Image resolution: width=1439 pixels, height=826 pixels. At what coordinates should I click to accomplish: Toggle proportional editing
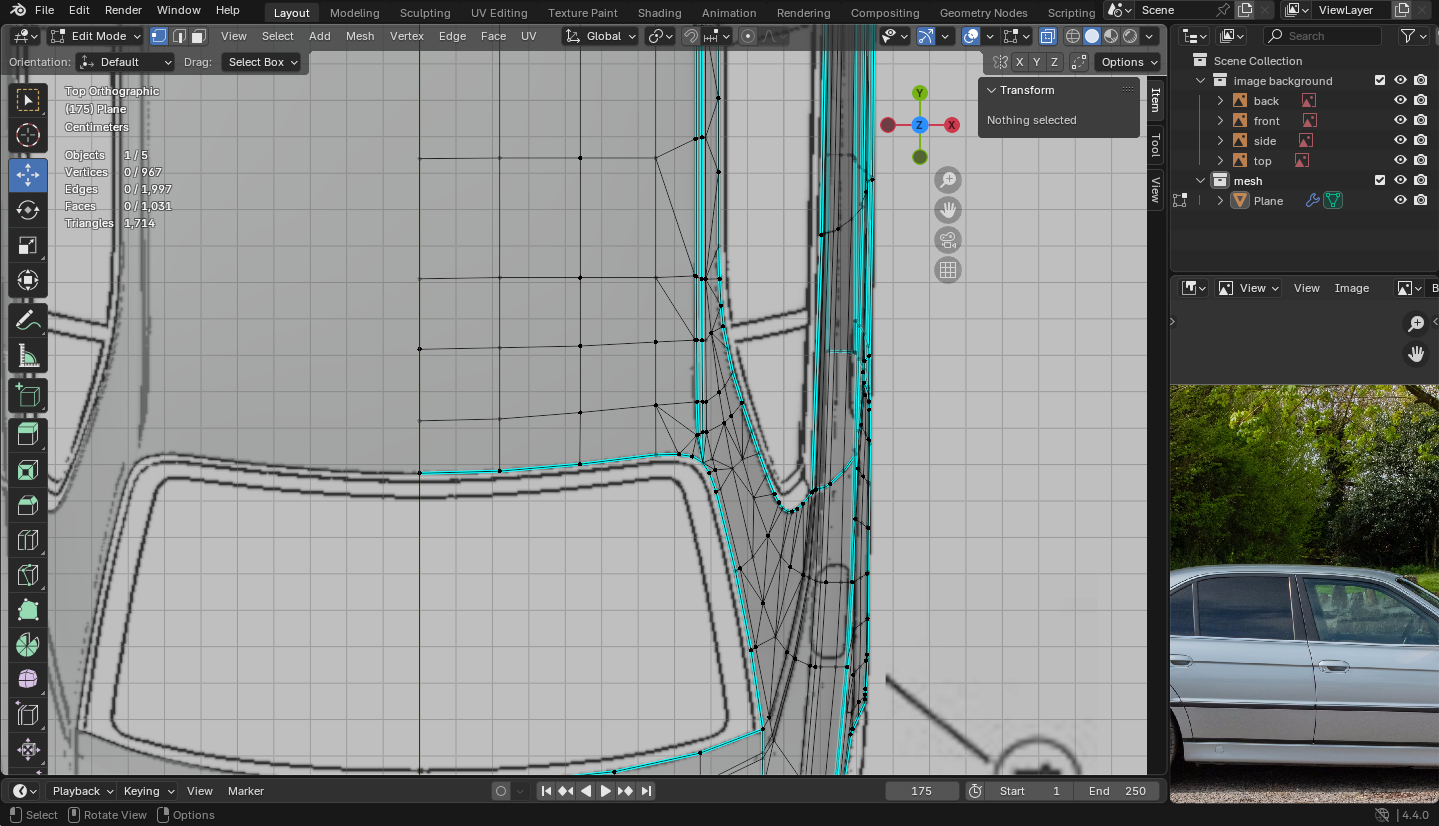tap(748, 36)
